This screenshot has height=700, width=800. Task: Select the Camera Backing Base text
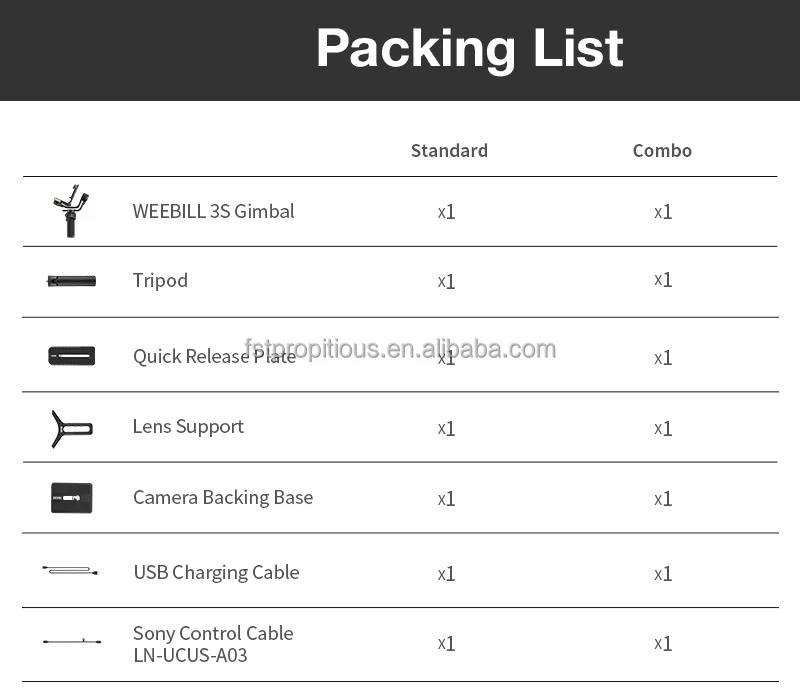pos(223,497)
